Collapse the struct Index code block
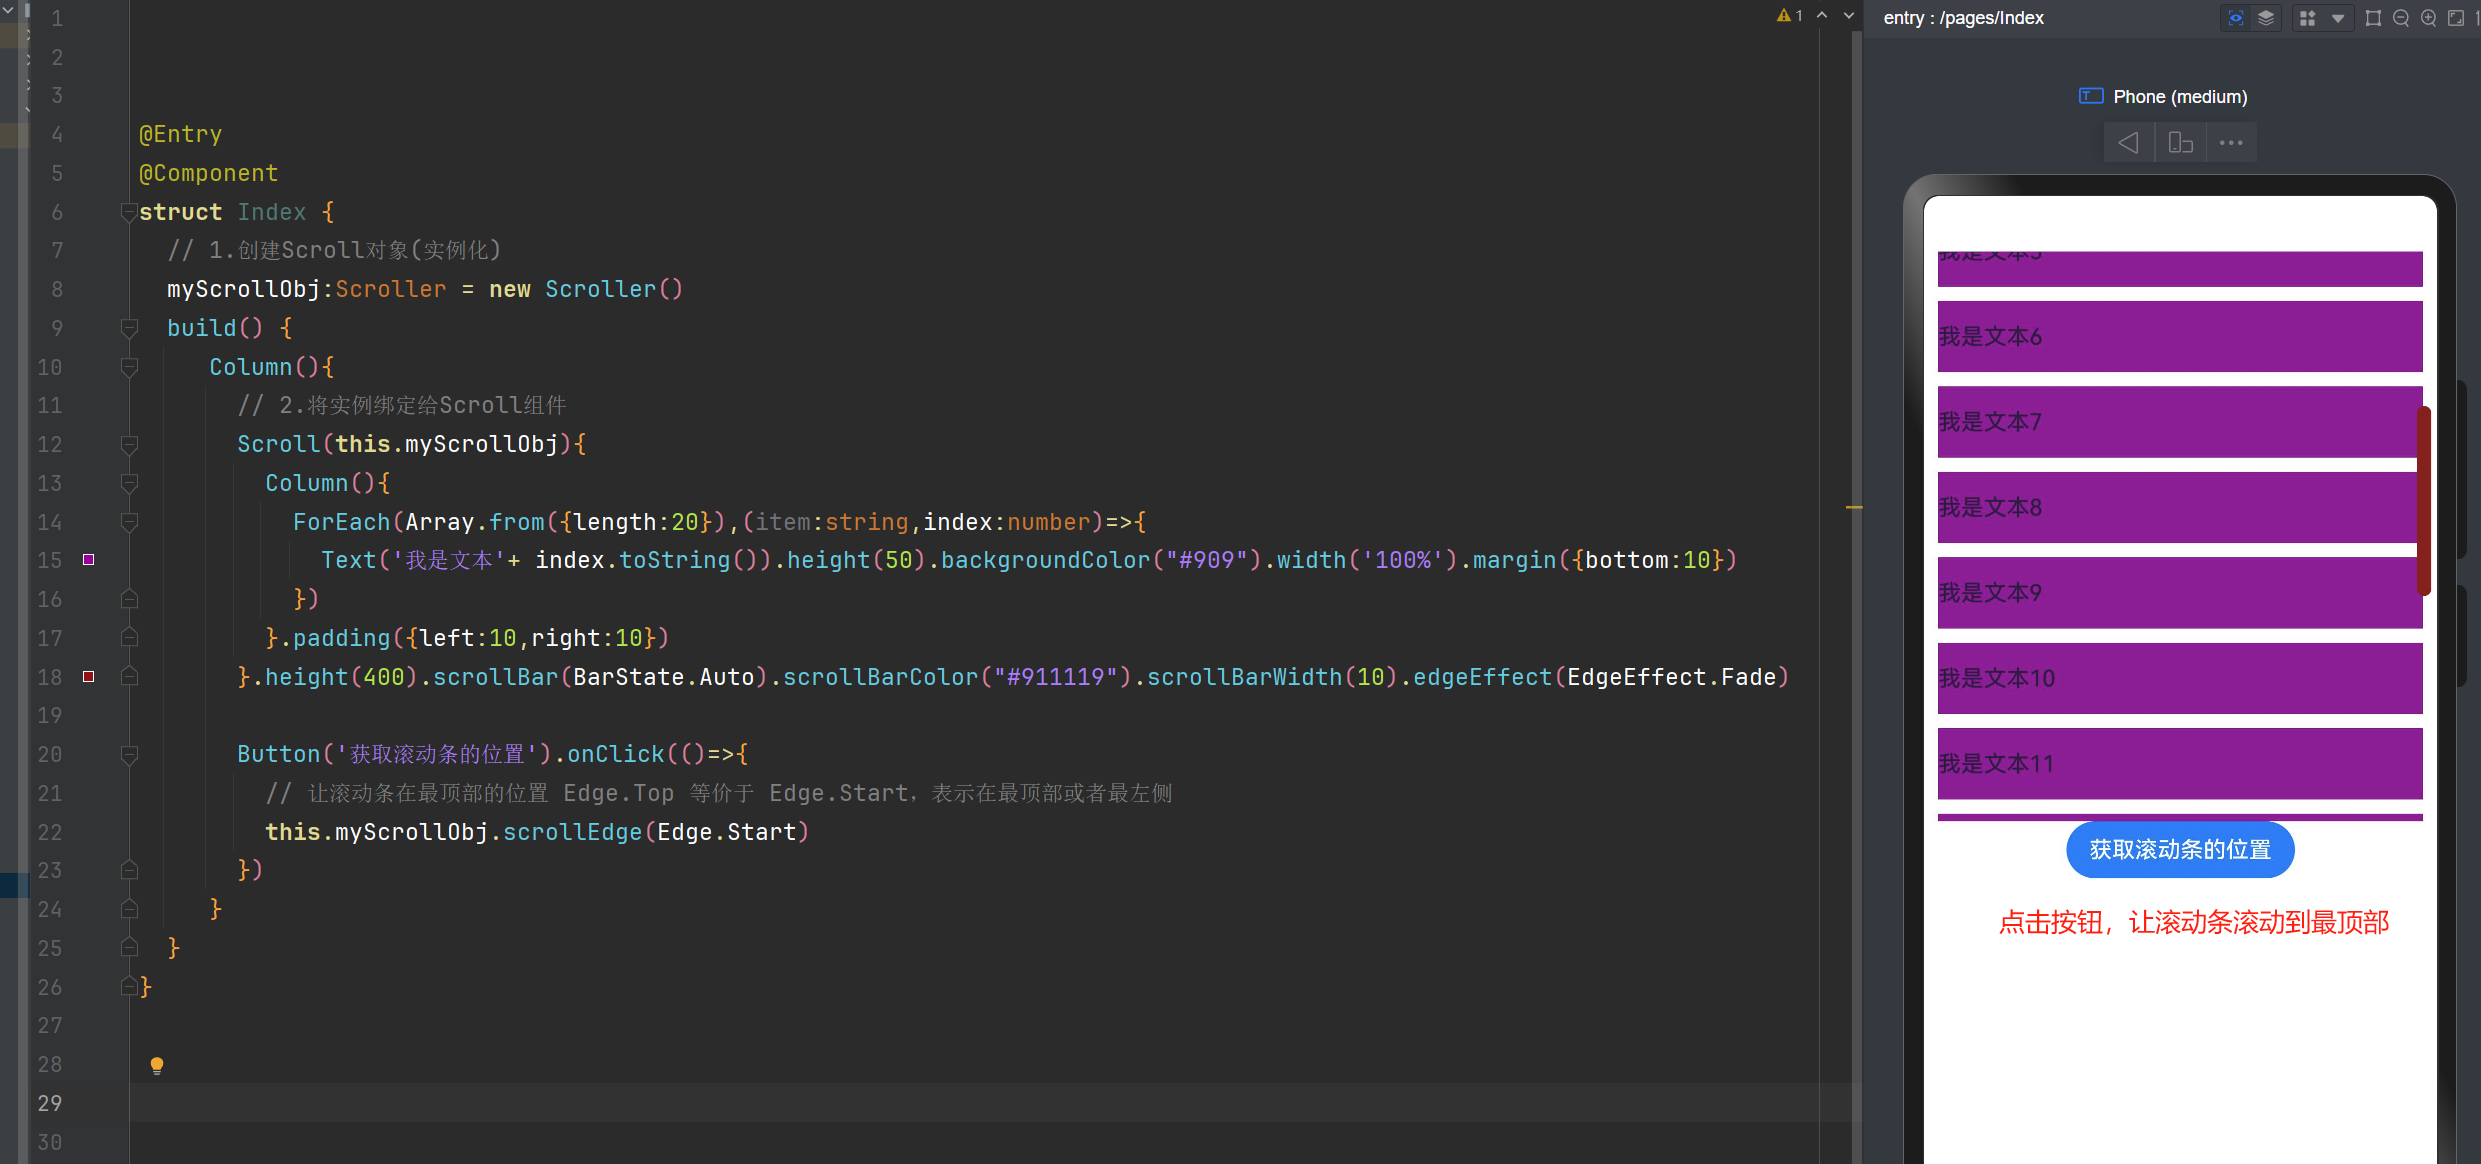Image resolution: width=2481 pixels, height=1164 pixels. click(128, 212)
